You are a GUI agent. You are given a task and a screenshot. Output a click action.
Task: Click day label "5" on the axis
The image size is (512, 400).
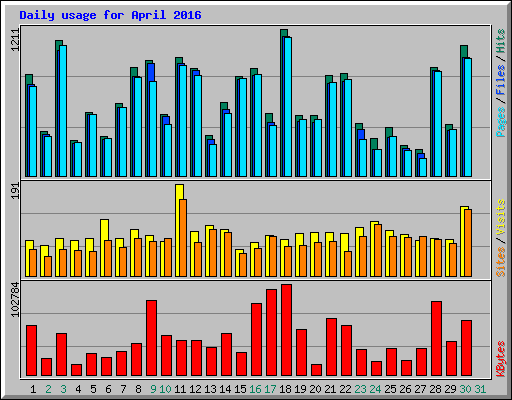[93, 389]
